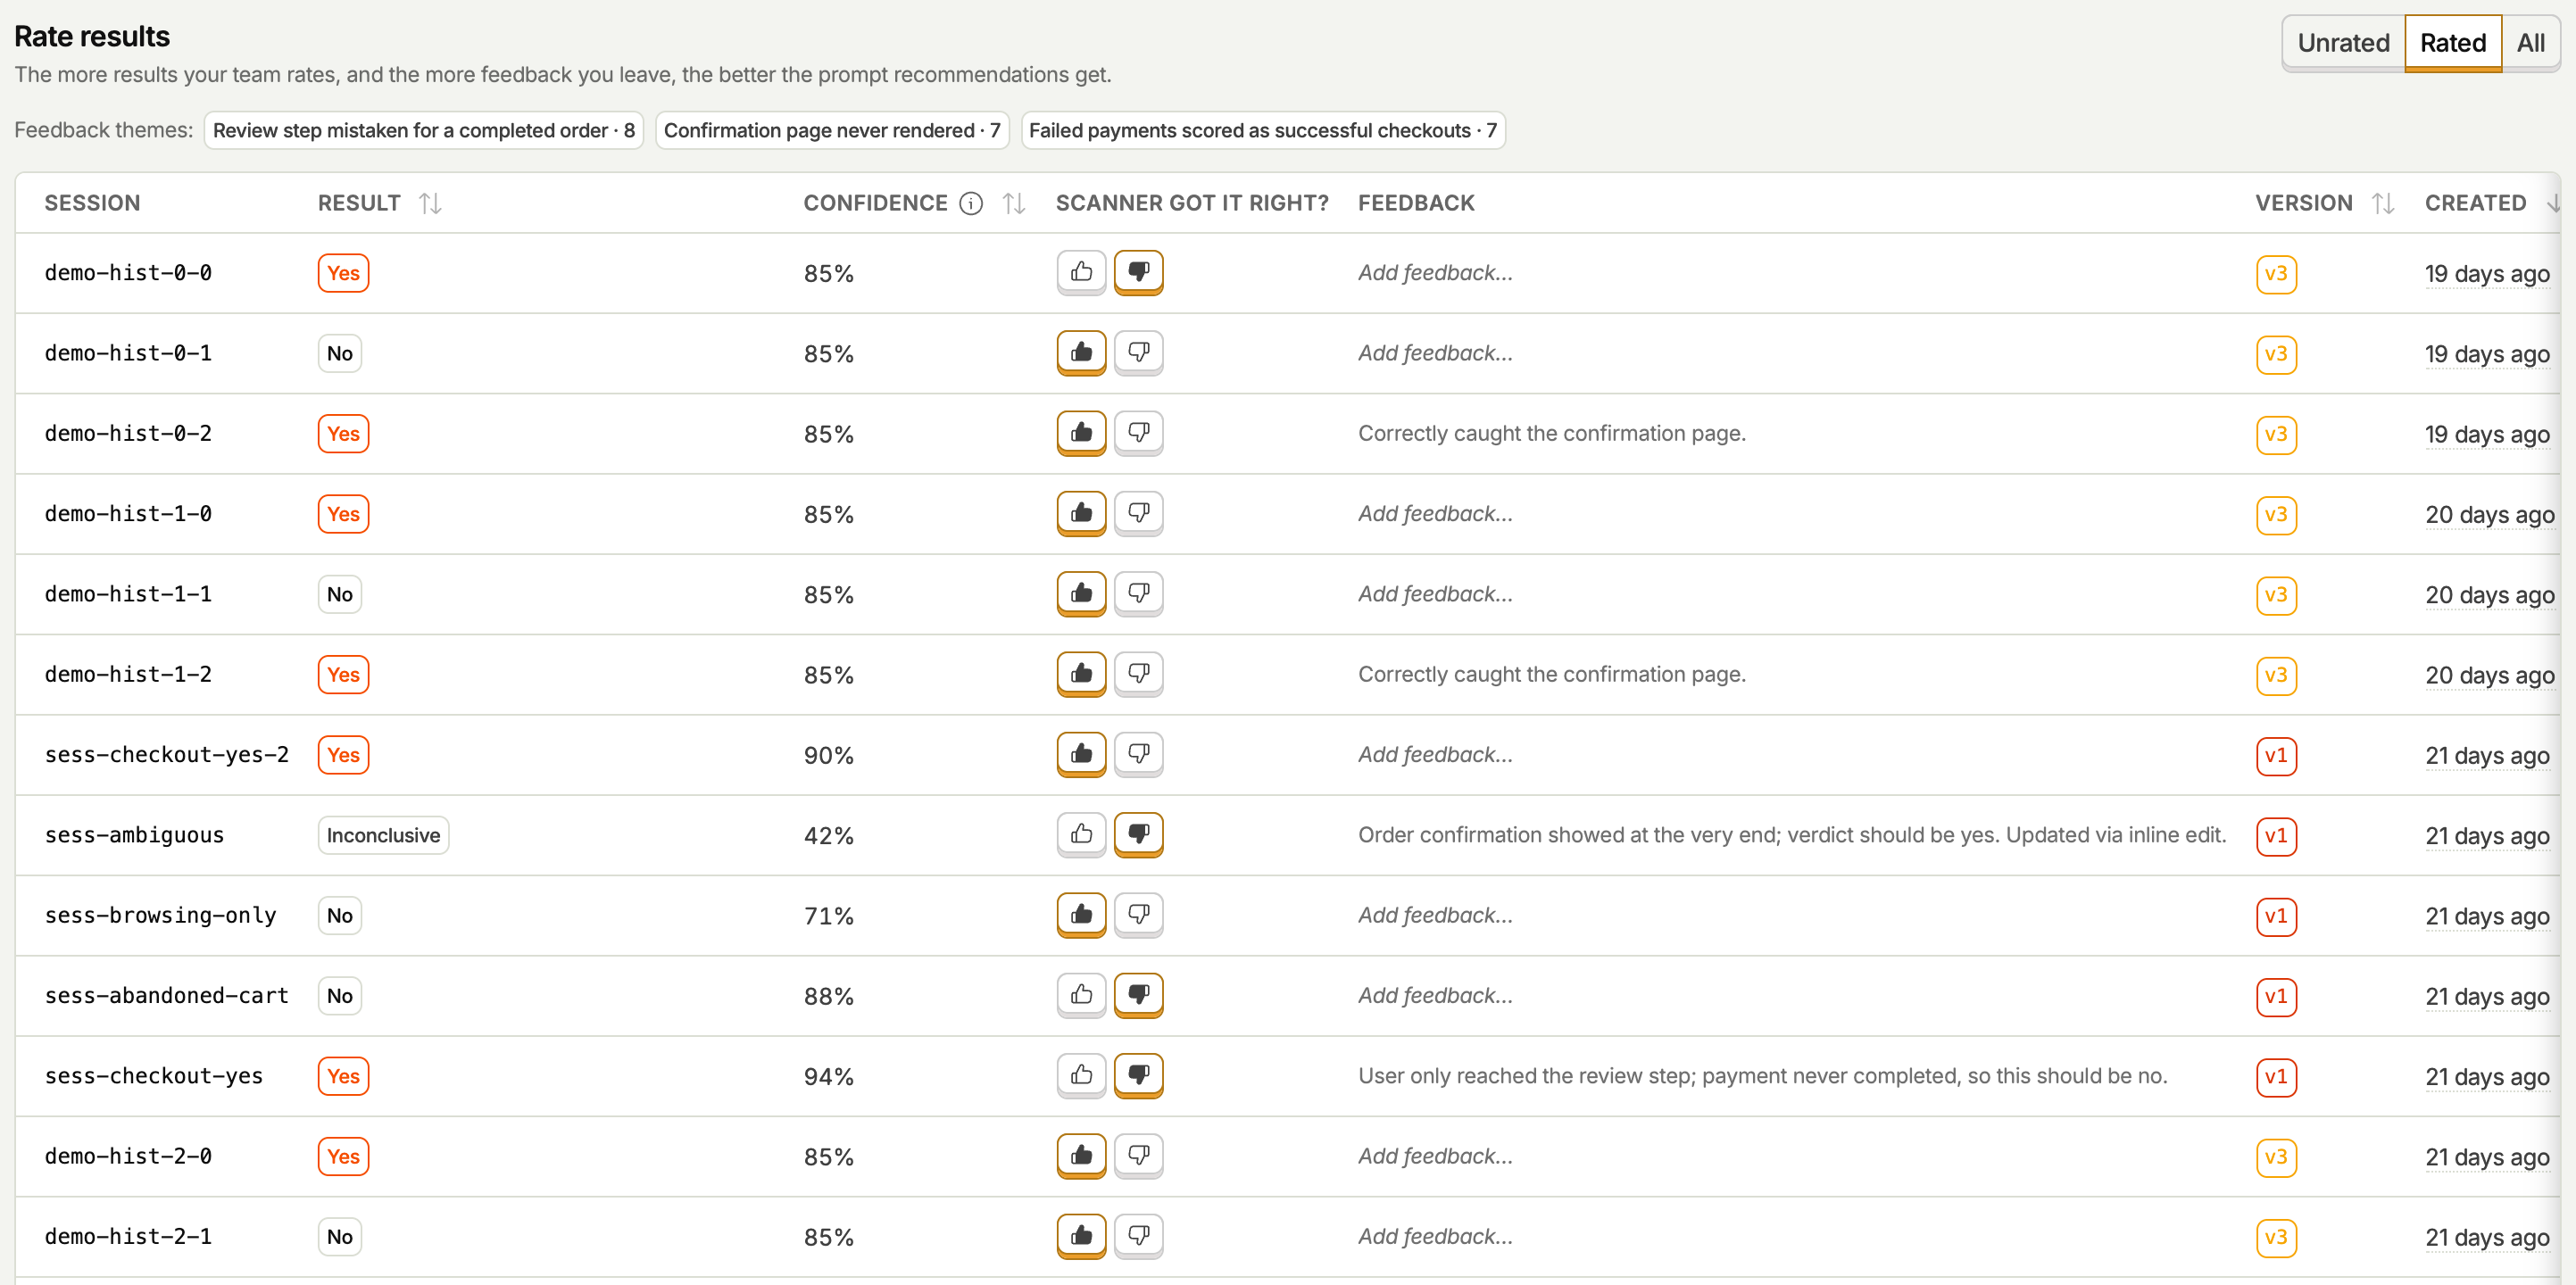2576x1285 pixels.
Task: Click thumbs up for demo-hist-1-2
Action: (x=1081, y=674)
